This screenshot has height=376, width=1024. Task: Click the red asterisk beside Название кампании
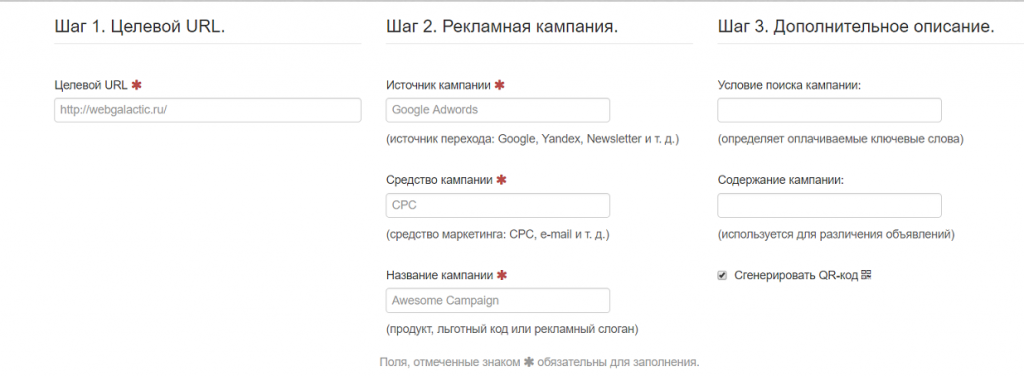pyautogui.click(x=502, y=275)
